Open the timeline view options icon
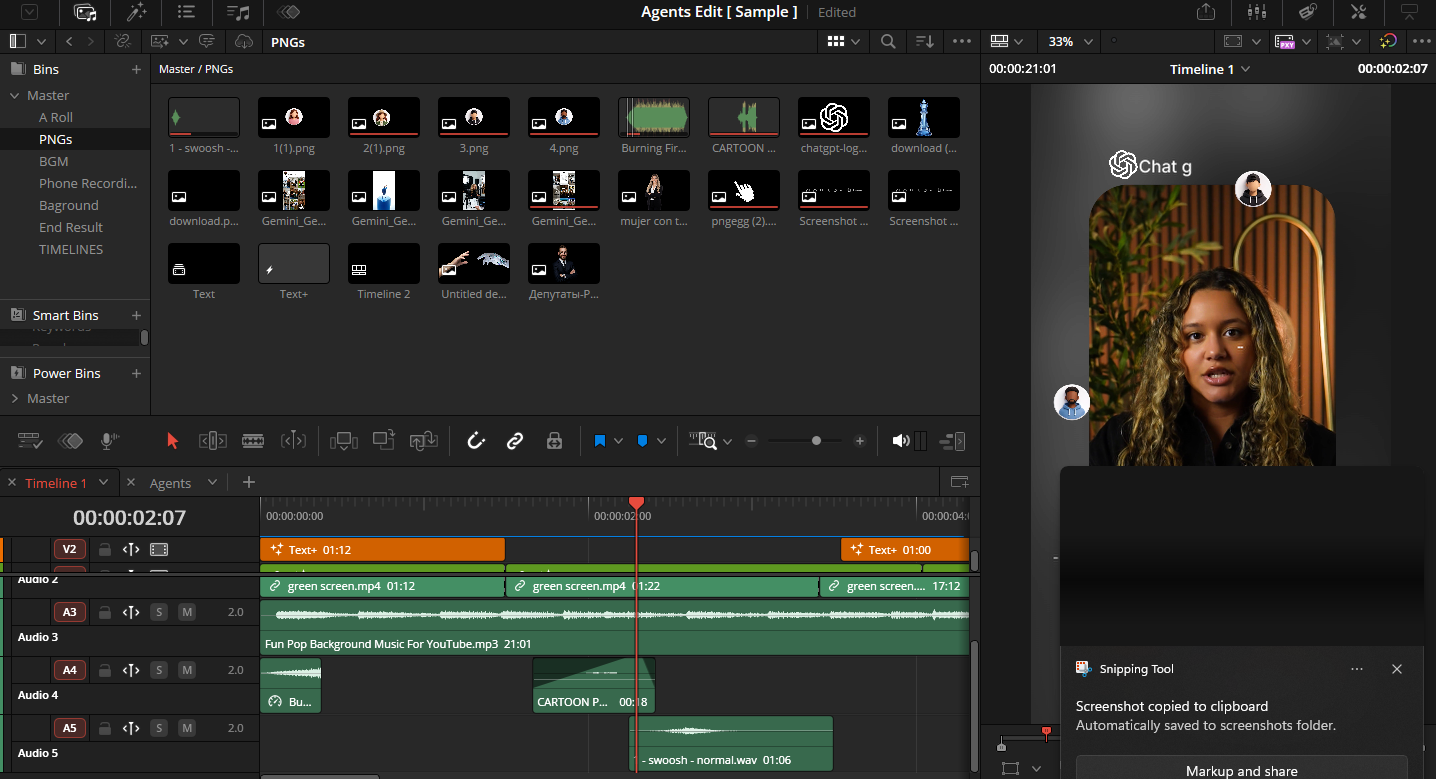The width and height of the screenshot is (1436, 779). coord(30,441)
